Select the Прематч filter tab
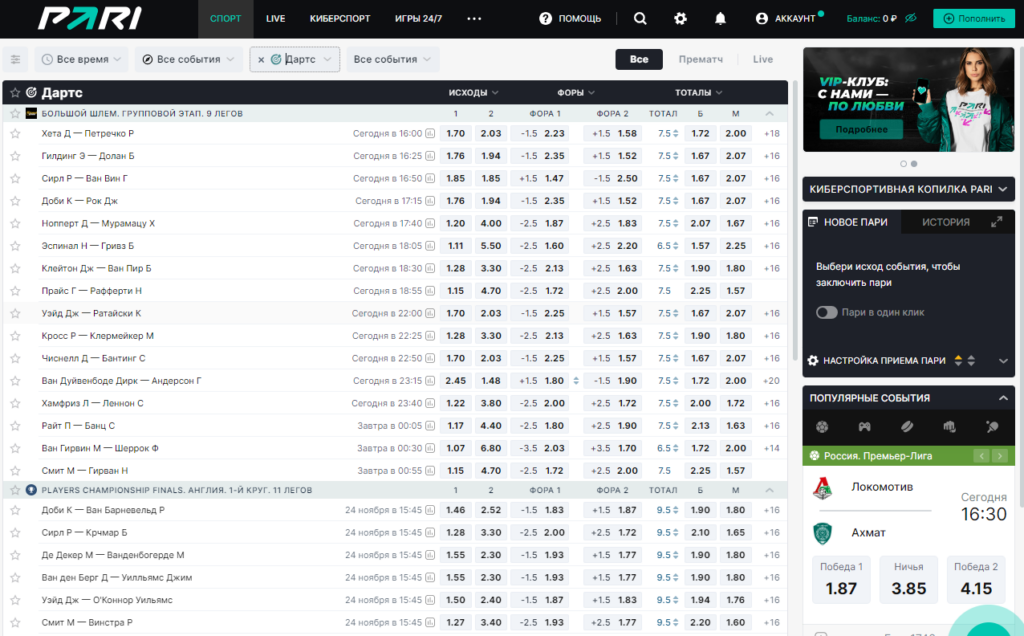1024x636 pixels. tap(700, 59)
